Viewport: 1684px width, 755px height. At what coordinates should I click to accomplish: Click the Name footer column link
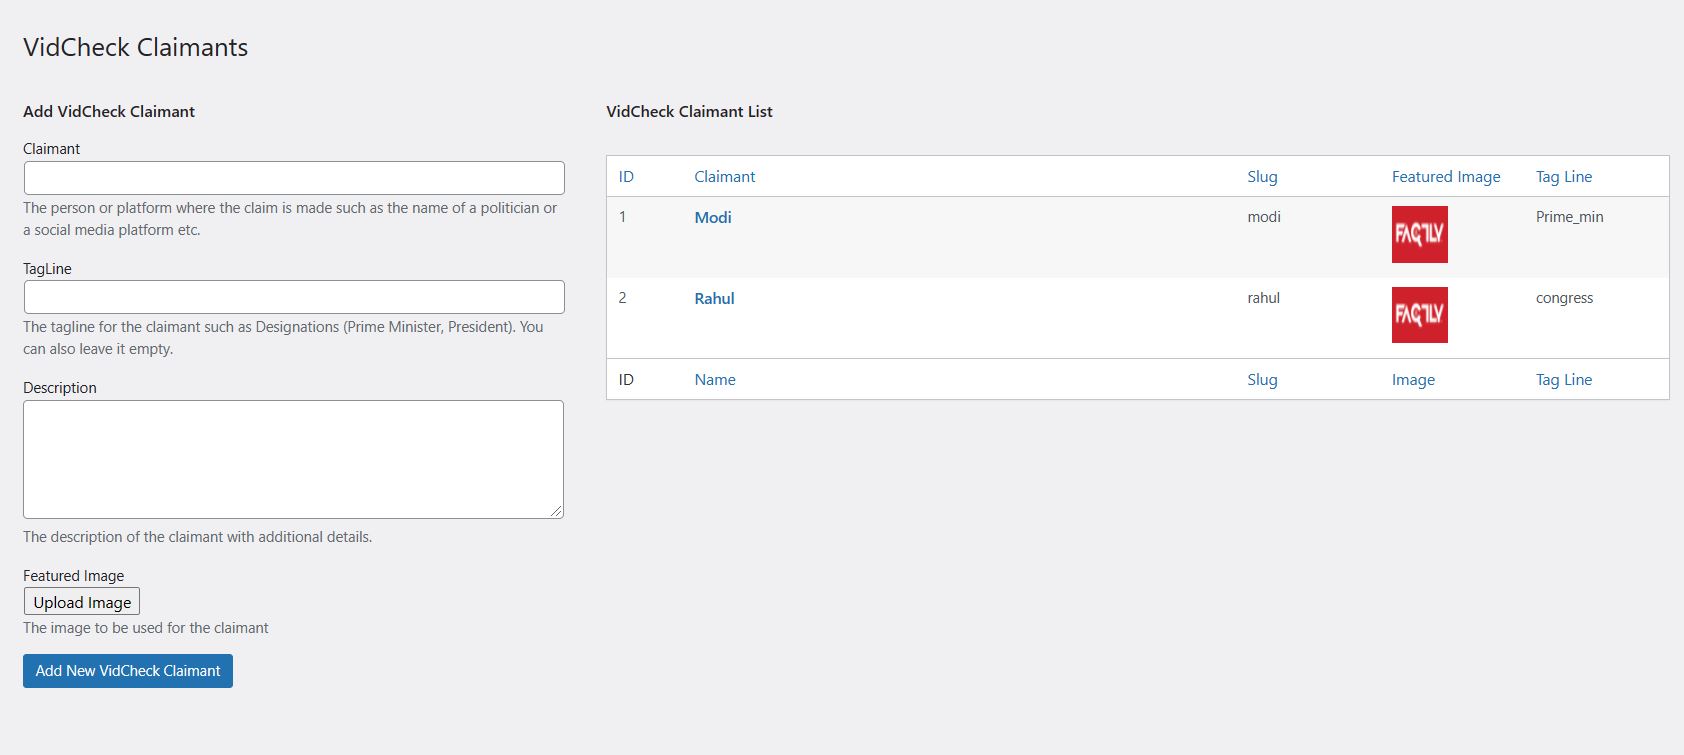click(715, 379)
